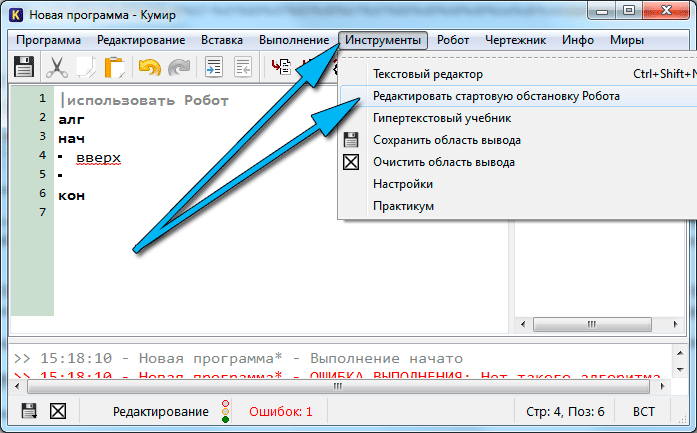This screenshot has width=697, height=433.
Task: Open the Робот menu
Action: click(x=453, y=40)
